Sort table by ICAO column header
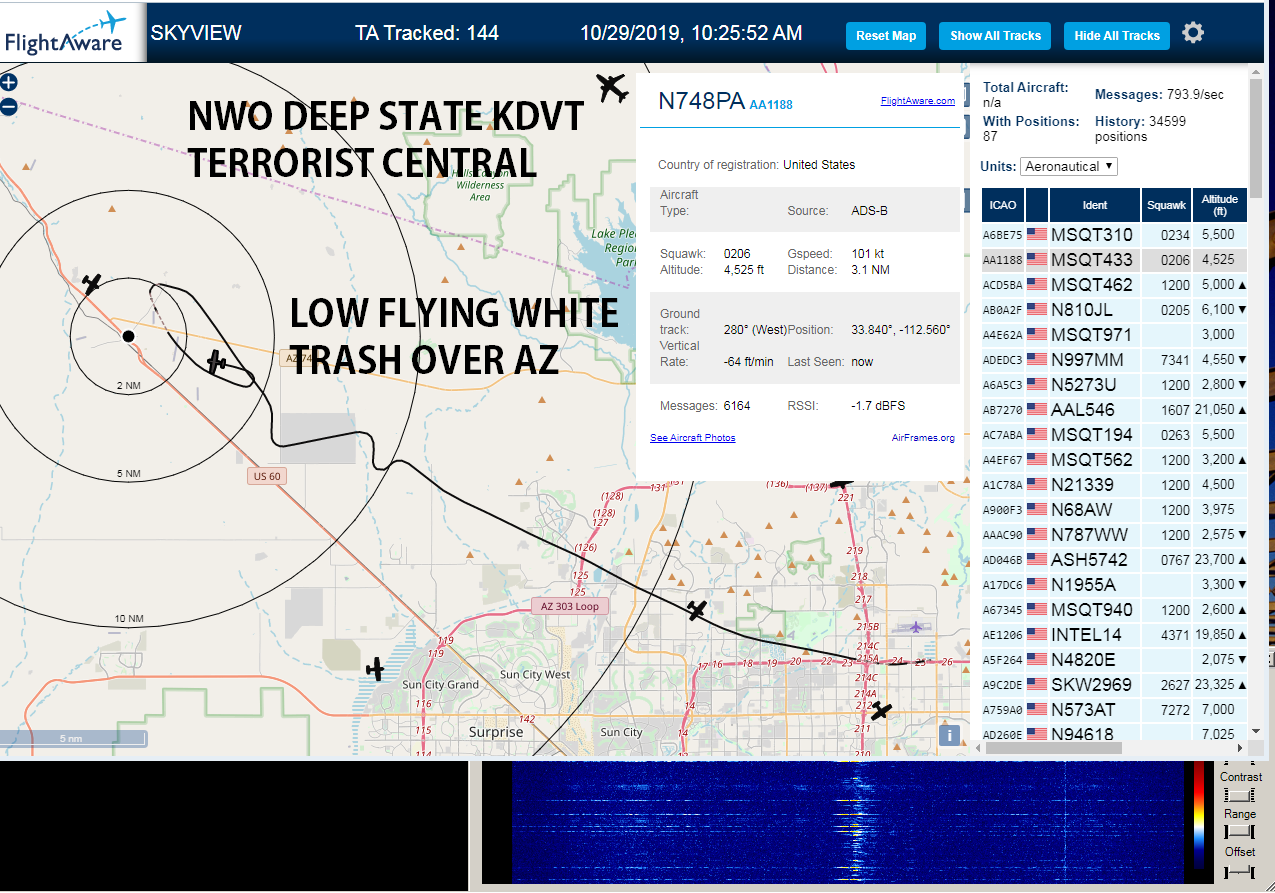 (x=1003, y=205)
